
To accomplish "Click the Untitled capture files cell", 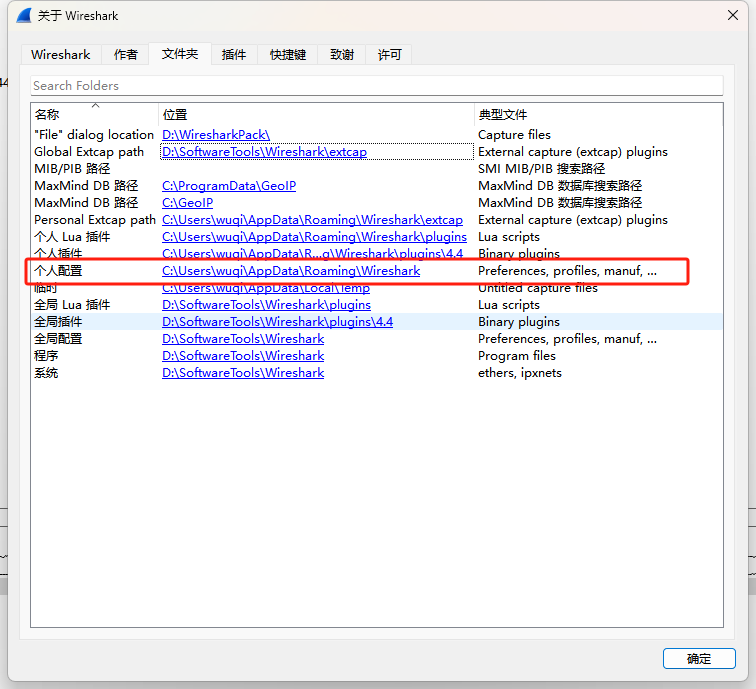I will coord(538,288).
